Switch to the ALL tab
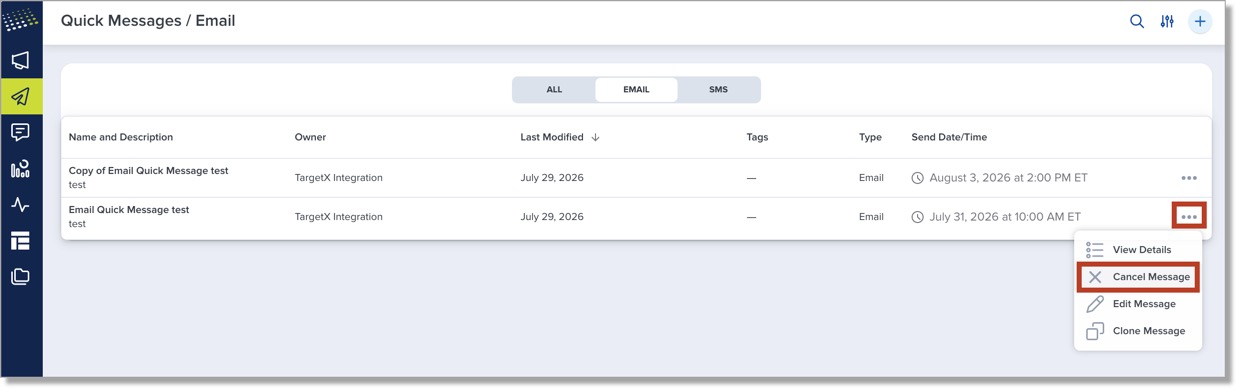 (x=554, y=90)
